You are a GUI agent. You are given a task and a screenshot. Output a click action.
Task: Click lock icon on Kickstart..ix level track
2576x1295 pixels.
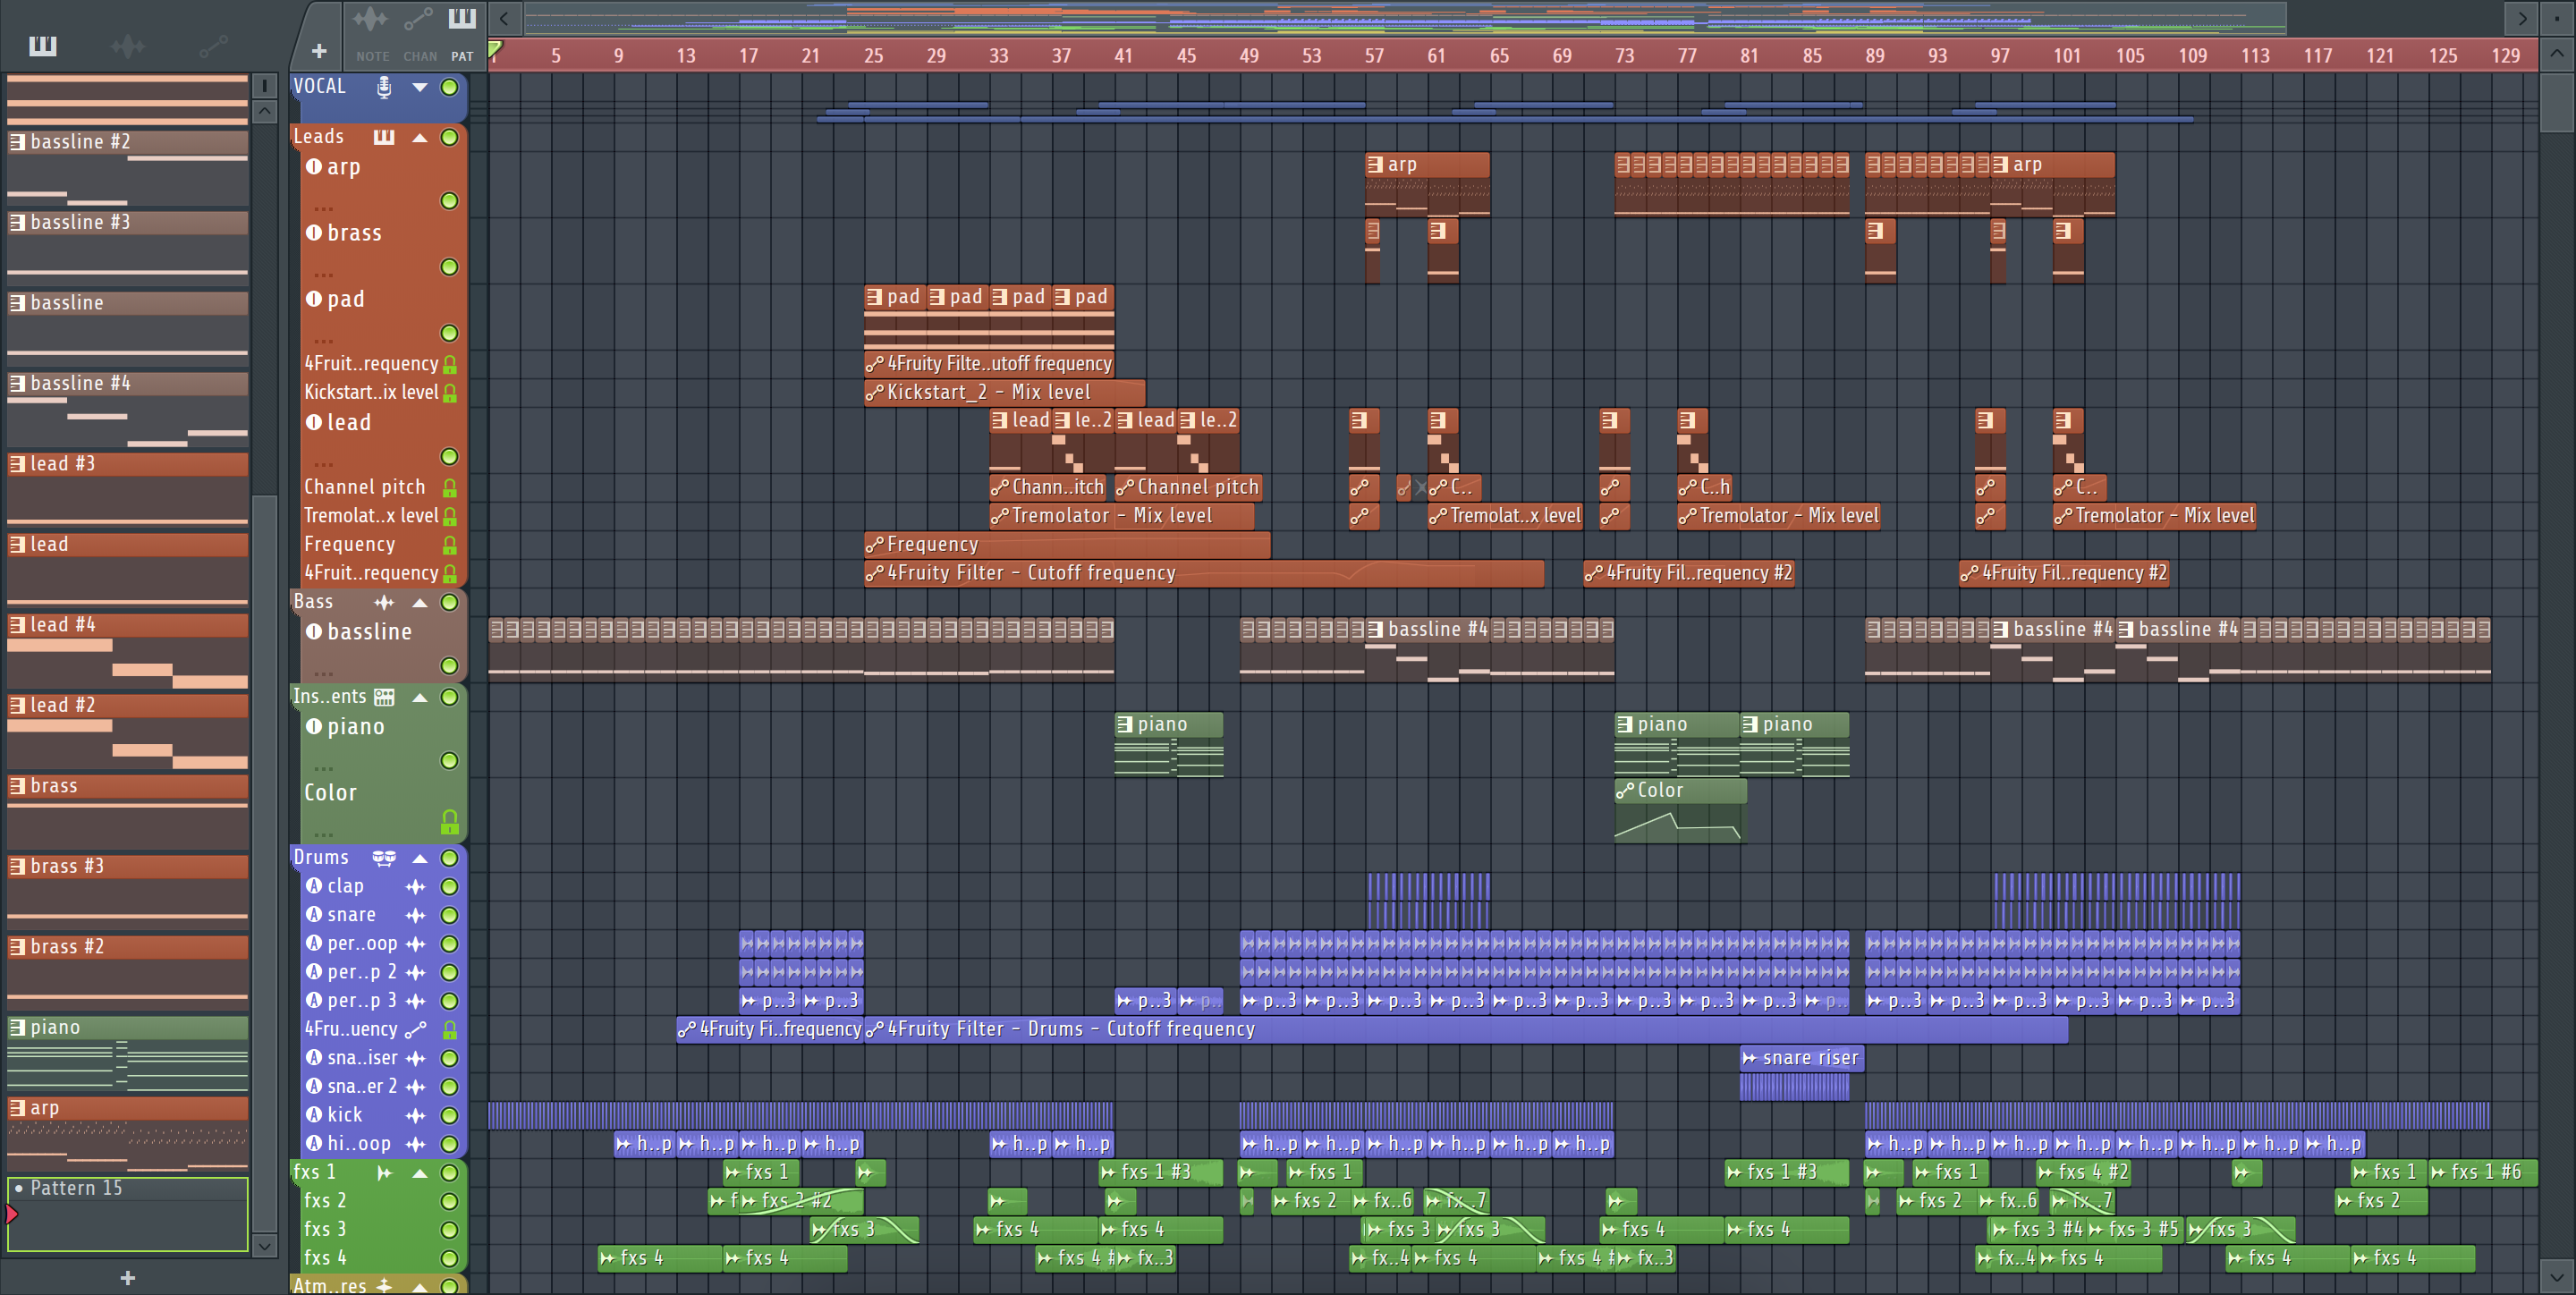coord(450,393)
